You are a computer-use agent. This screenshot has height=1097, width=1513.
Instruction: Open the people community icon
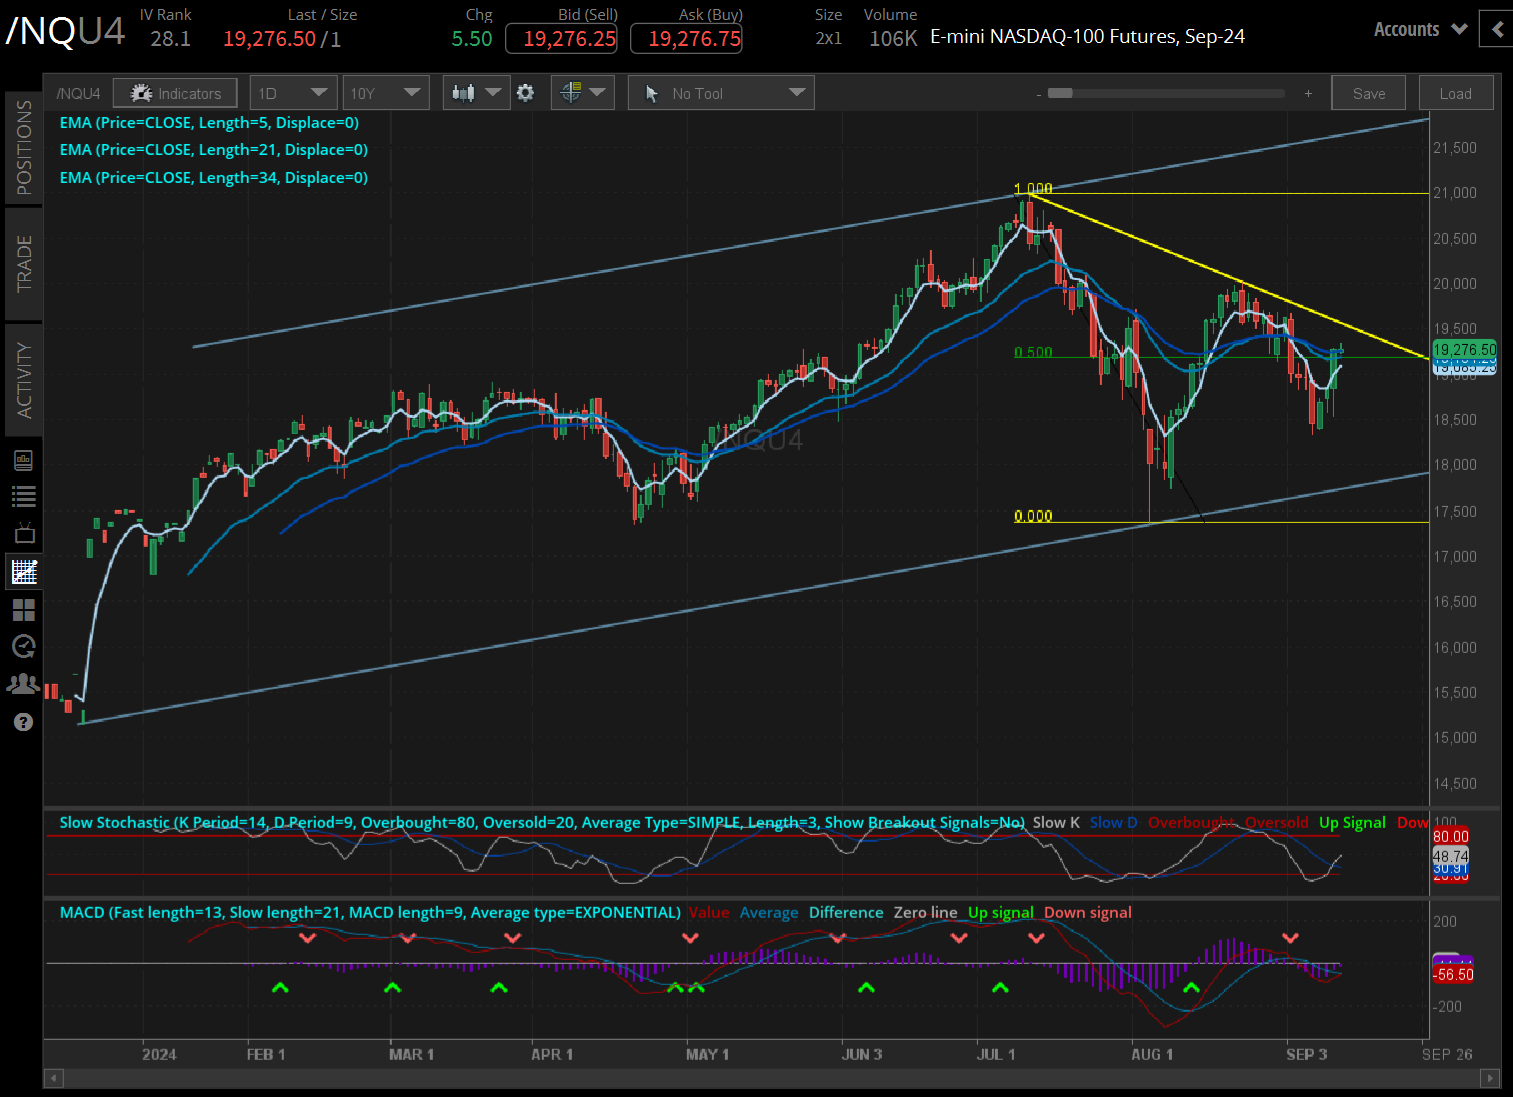point(23,684)
